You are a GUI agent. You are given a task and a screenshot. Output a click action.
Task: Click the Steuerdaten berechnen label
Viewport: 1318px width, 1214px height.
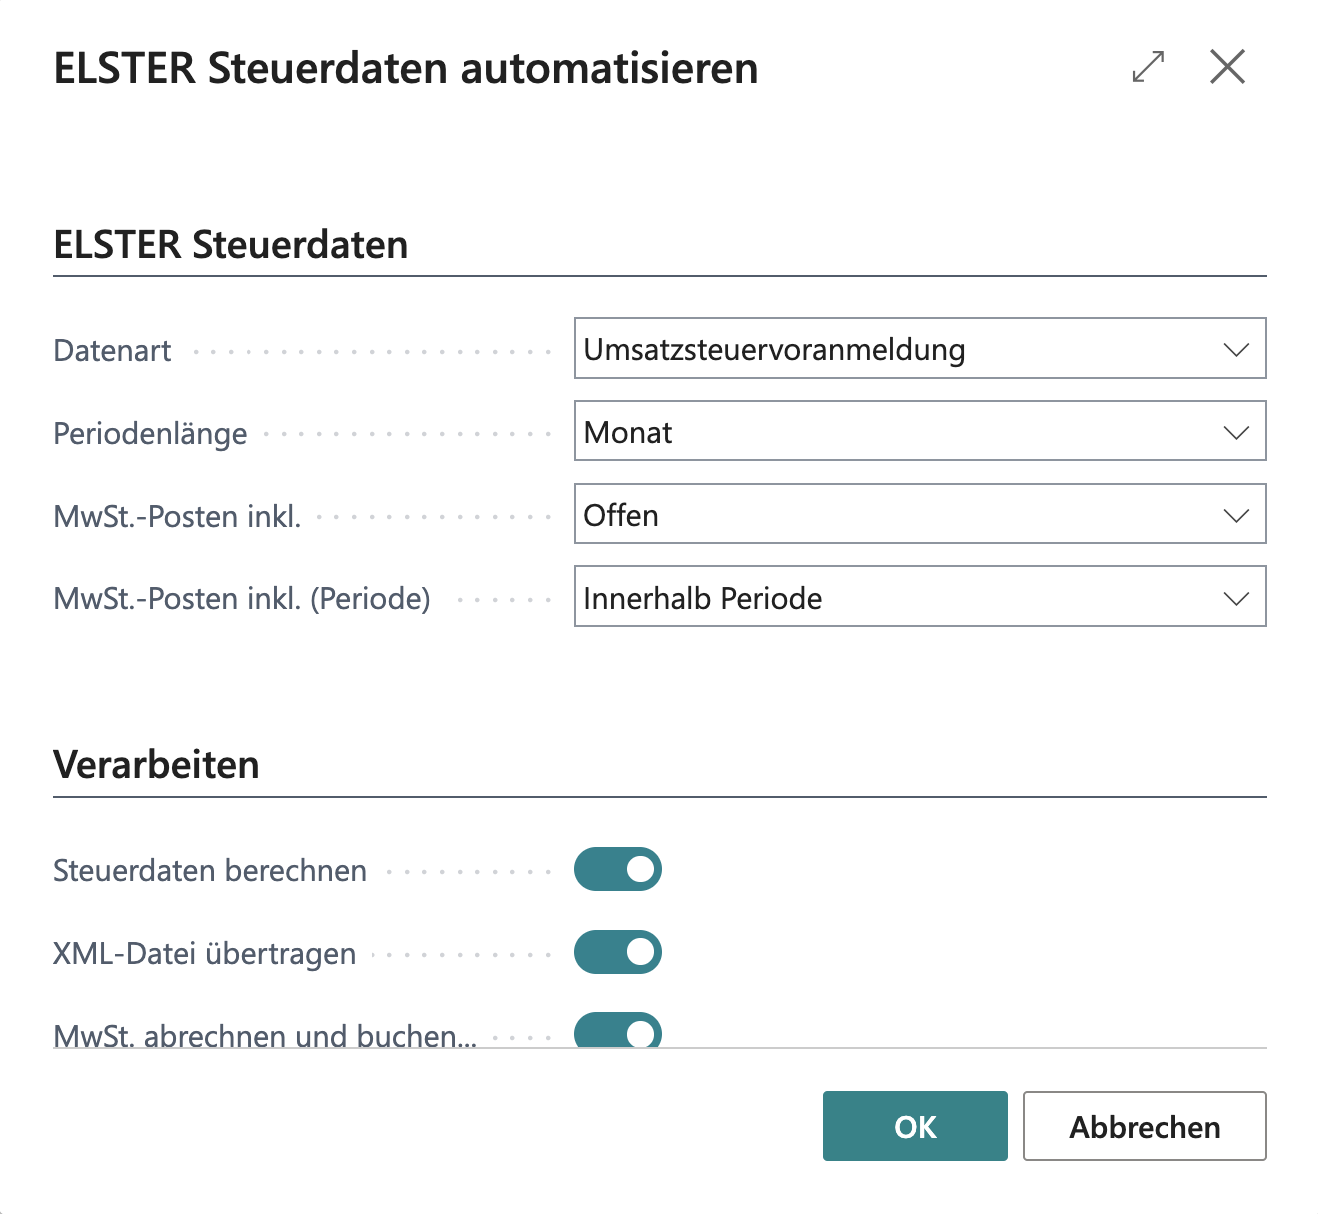point(210,871)
